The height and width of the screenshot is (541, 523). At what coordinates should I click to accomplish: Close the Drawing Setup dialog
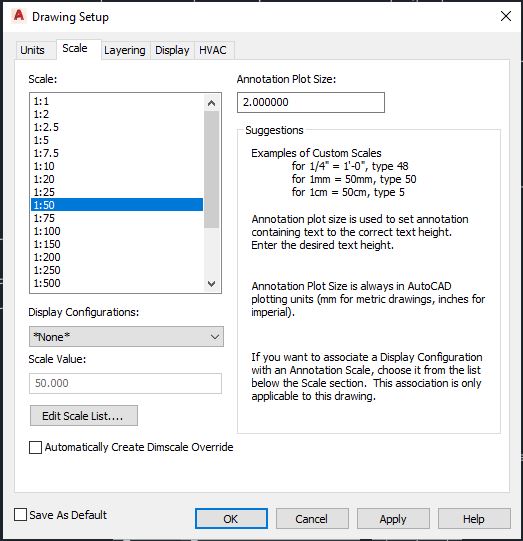505,16
